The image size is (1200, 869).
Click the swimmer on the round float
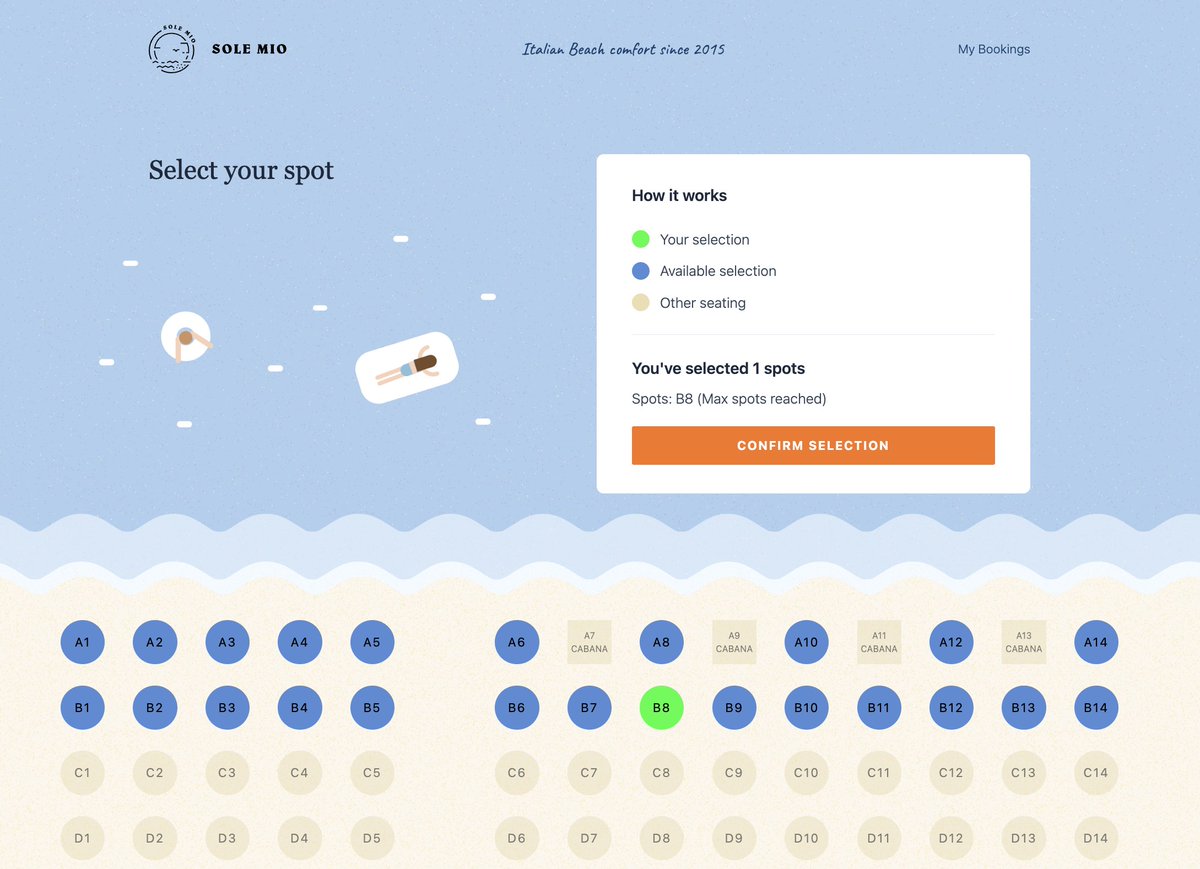click(187, 339)
